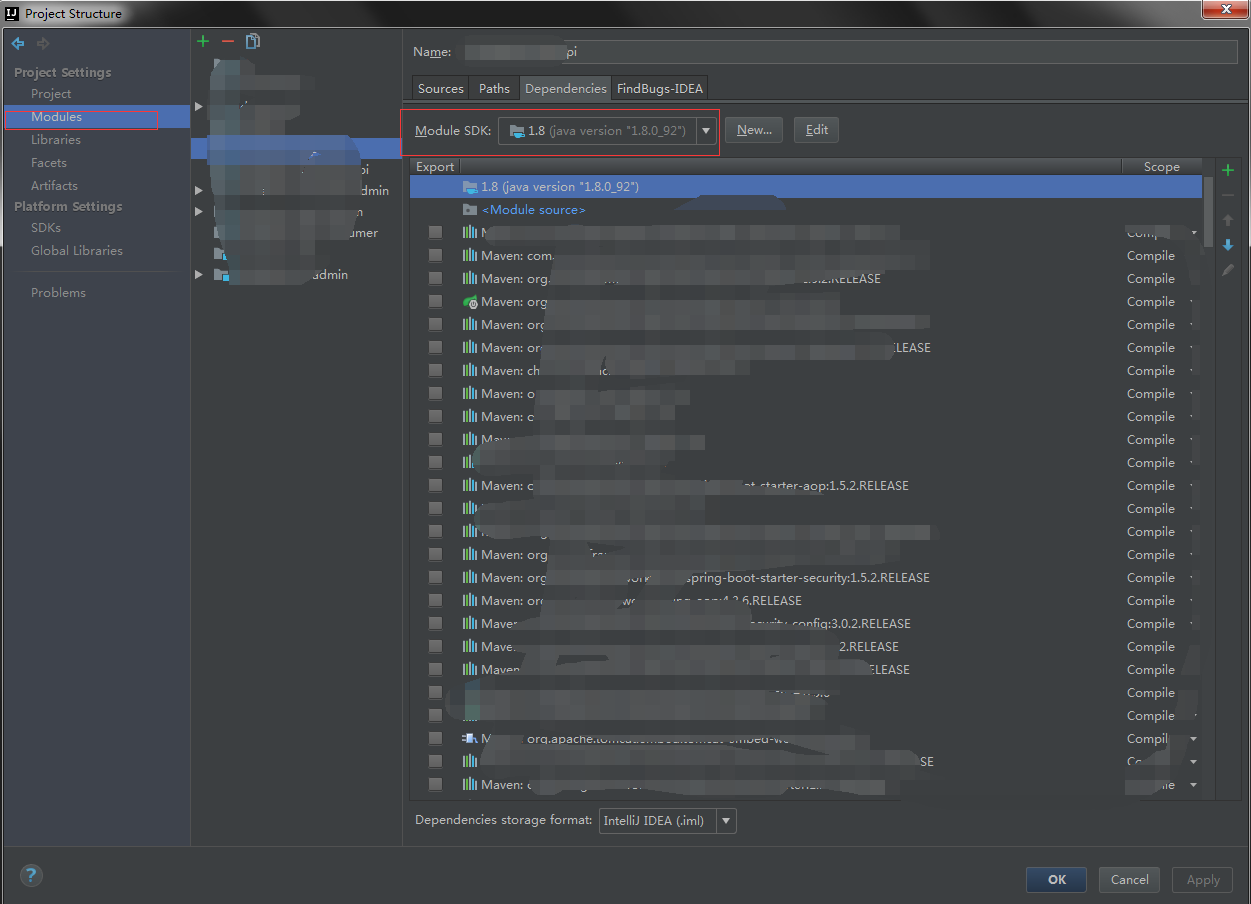
Task: Click the IntelliJ logo in title bar
Action: pos(12,13)
